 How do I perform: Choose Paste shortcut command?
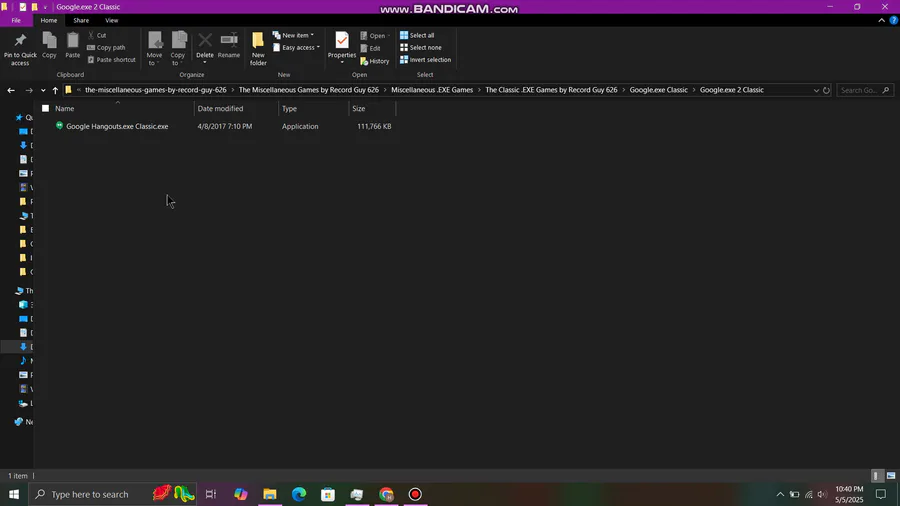pos(111,60)
